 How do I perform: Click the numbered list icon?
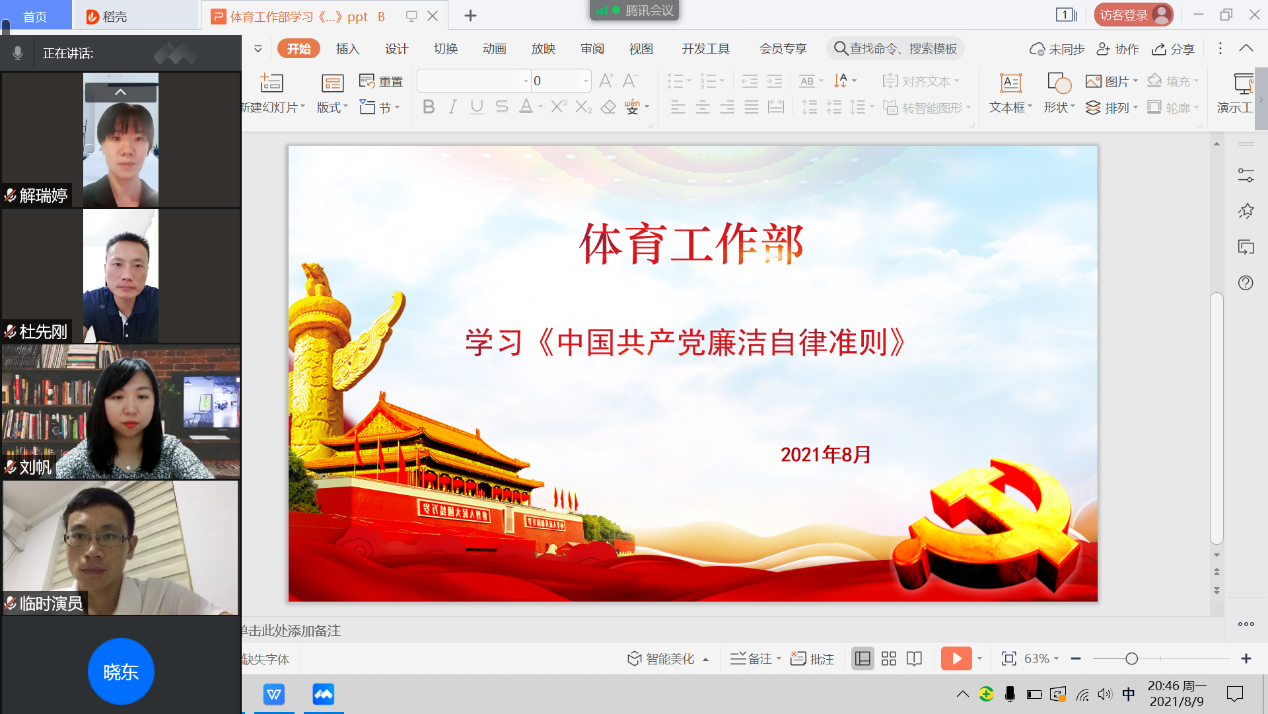click(x=711, y=81)
